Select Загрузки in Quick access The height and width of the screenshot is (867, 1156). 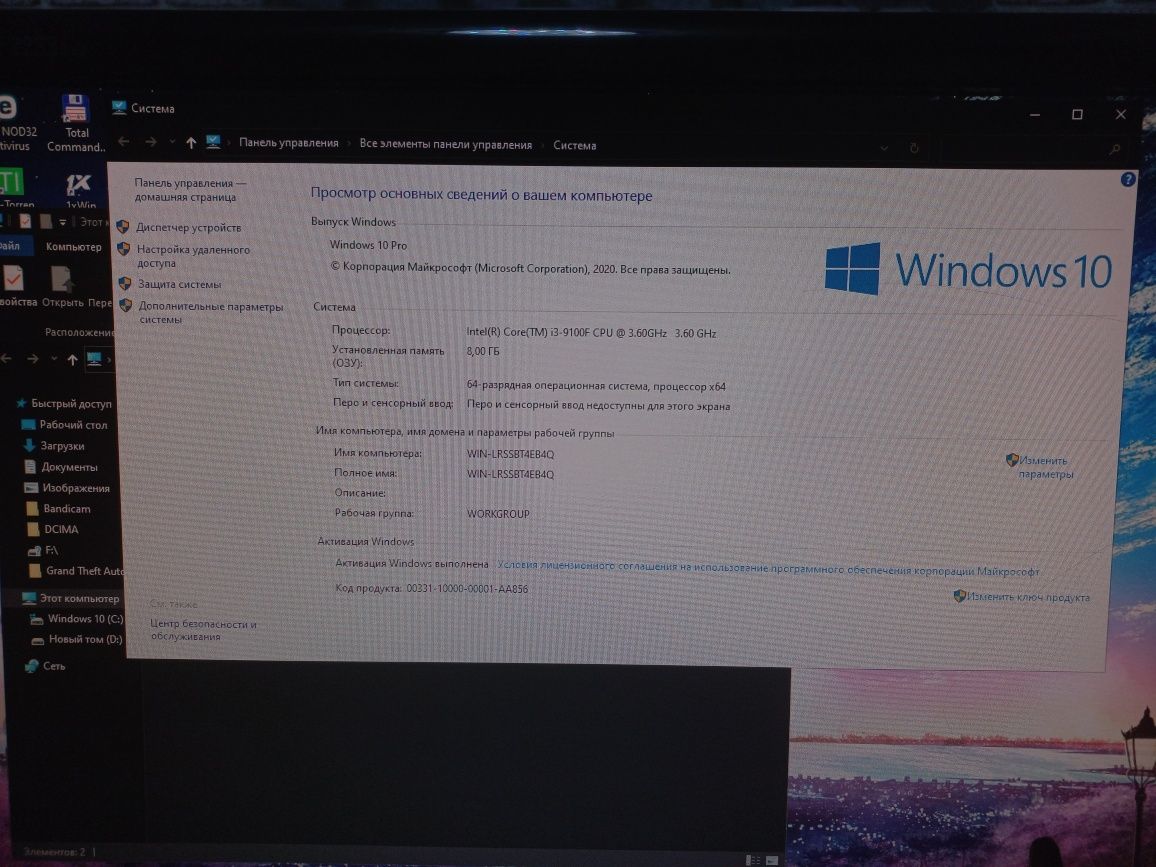click(x=62, y=446)
